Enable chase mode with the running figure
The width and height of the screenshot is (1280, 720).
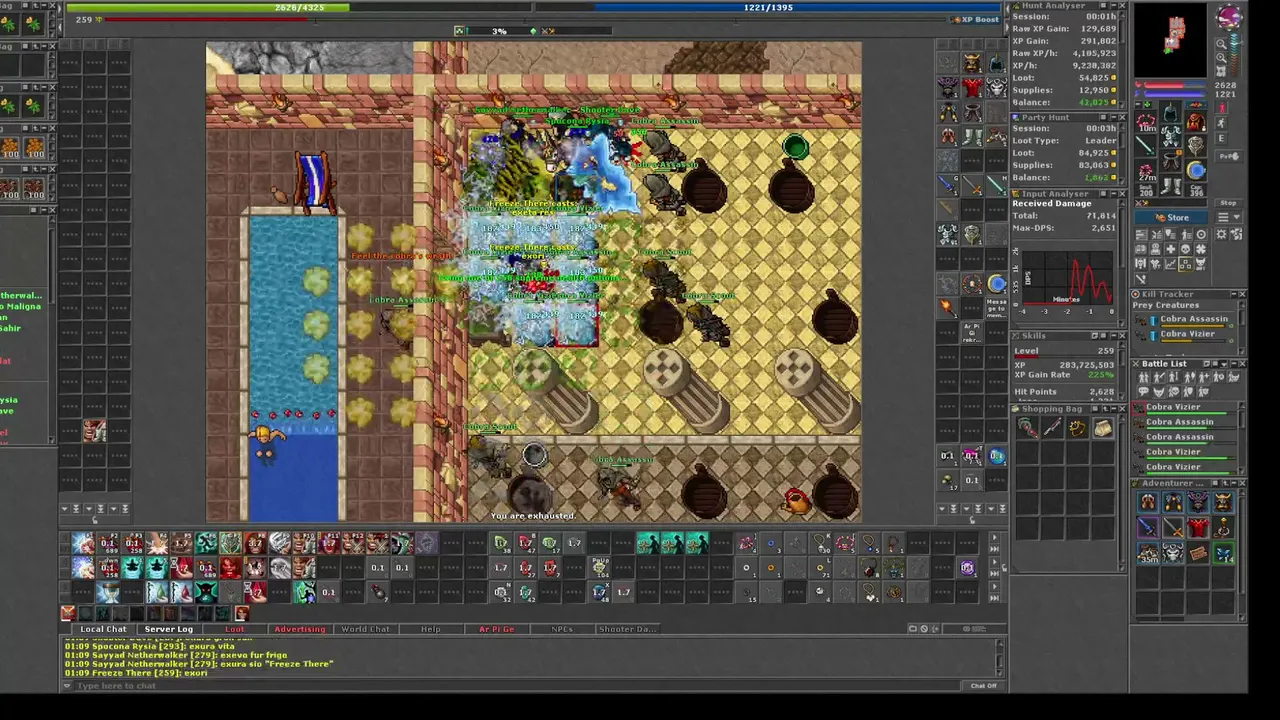click(x=1221, y=122)
